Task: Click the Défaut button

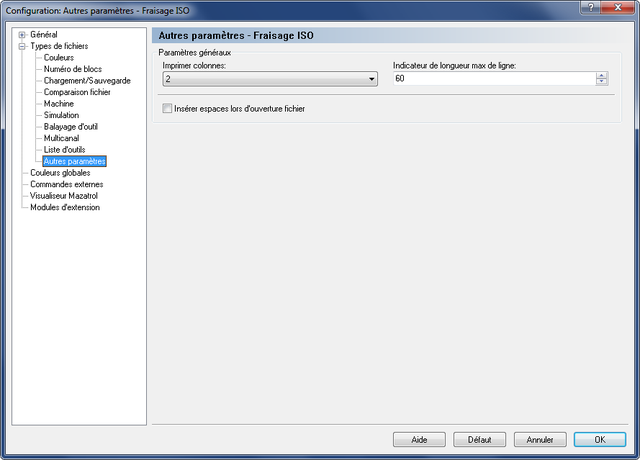Action: pyautogui.click(x=480, y=440)
